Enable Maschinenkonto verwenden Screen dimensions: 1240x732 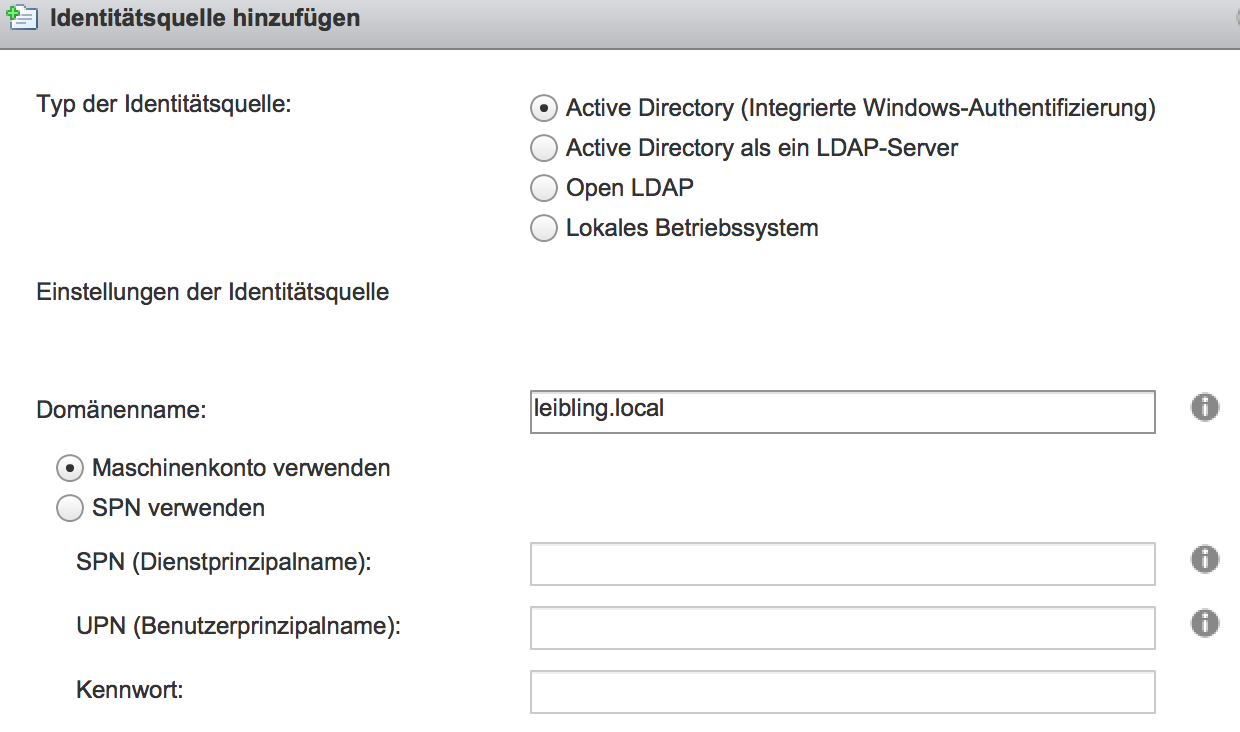[x=69, y=468]
